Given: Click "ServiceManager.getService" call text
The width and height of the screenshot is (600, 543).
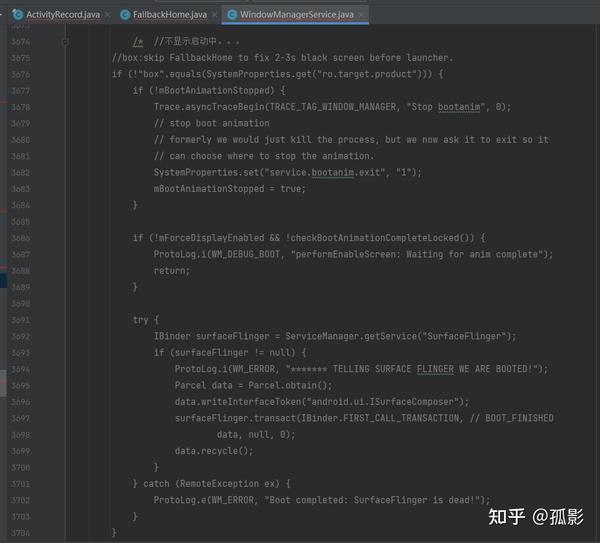Looking at the screenshot, I should tap(351, 336).
